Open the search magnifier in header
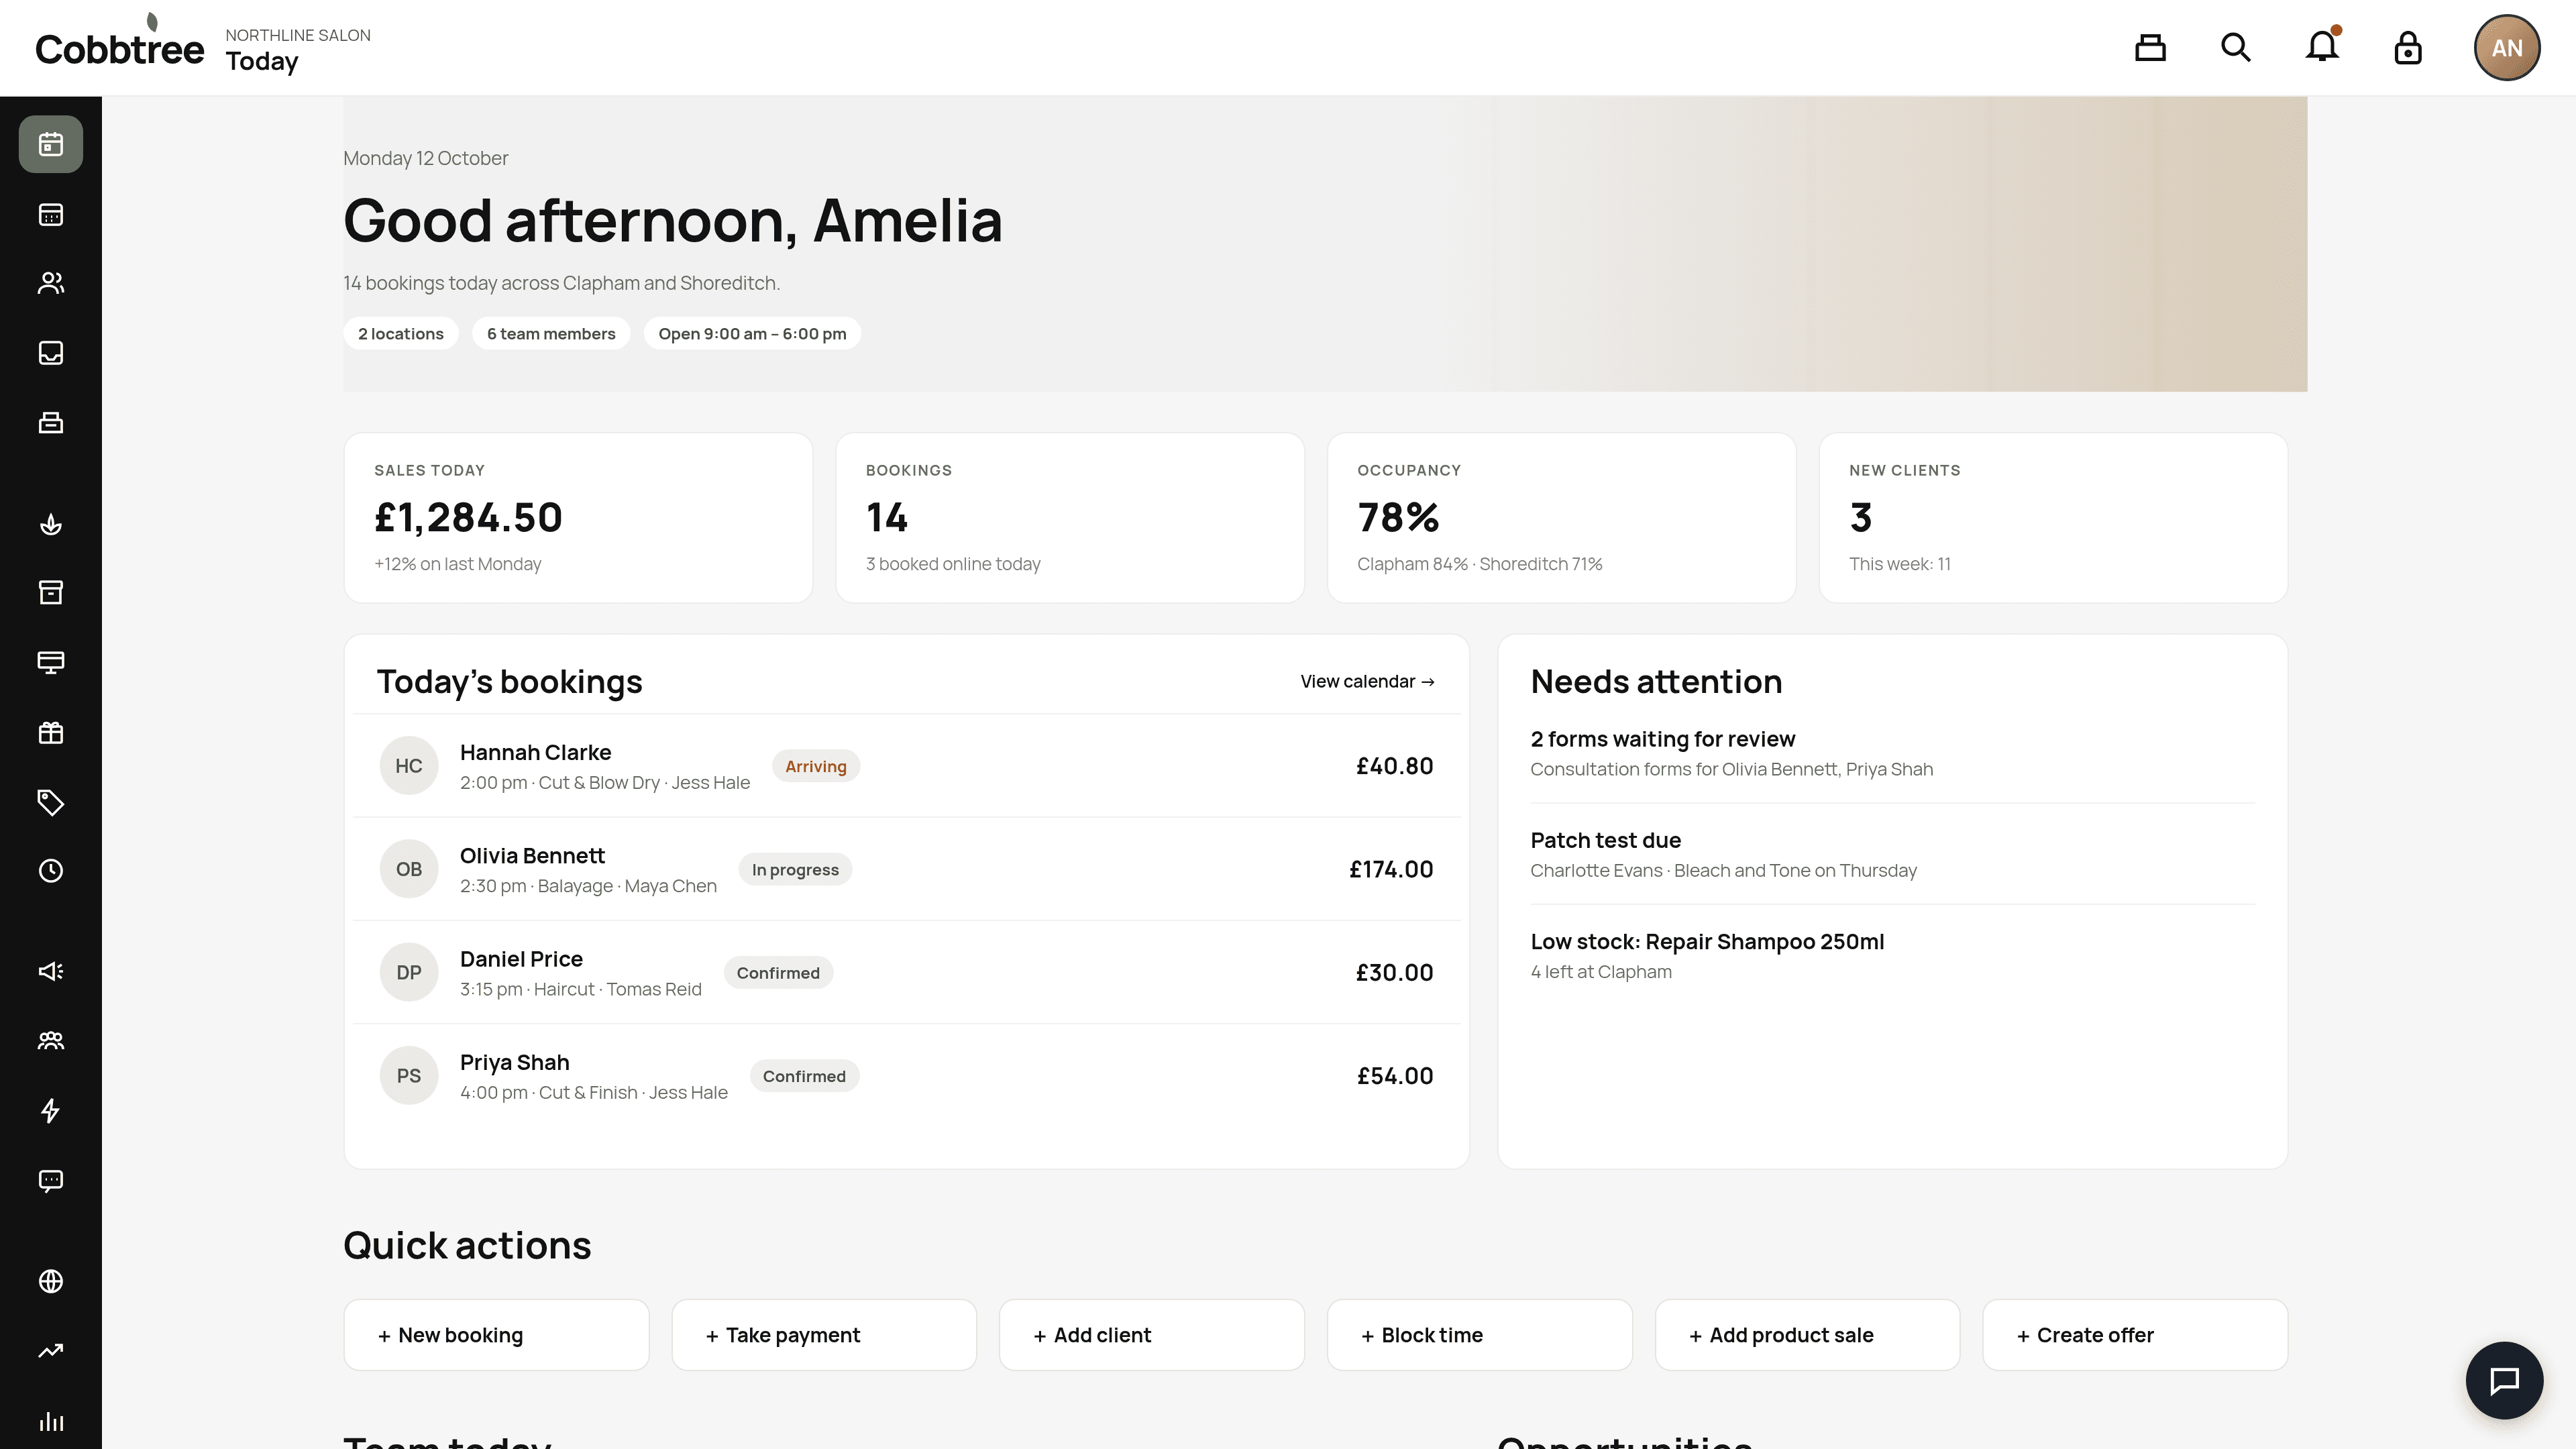 pyautogui.click(x=2236, y=47)
